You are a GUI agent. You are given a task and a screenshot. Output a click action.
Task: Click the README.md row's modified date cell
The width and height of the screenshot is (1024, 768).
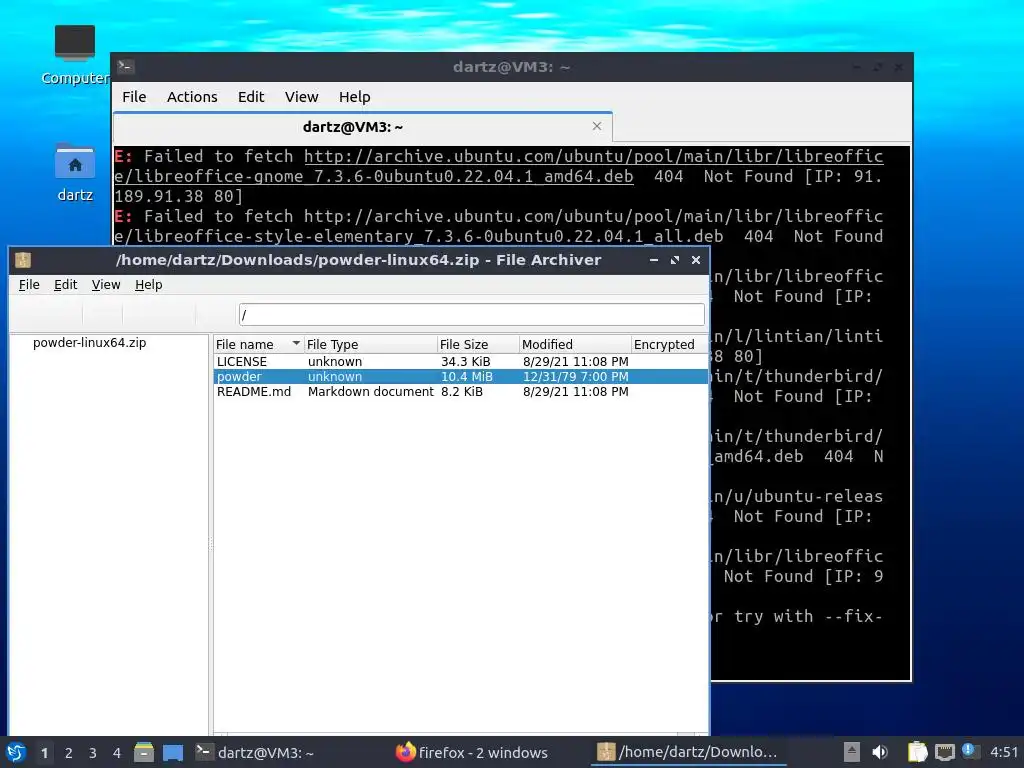tap(575, 392)
